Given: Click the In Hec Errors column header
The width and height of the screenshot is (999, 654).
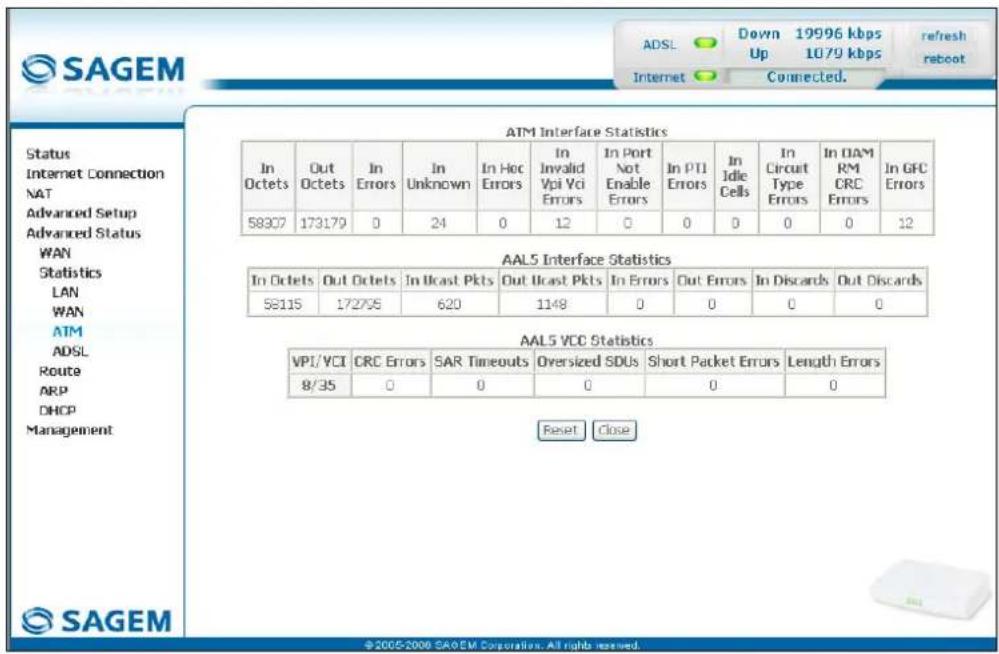Looking at the screenshot, I should pyautogui.click(x=503, y=176).
